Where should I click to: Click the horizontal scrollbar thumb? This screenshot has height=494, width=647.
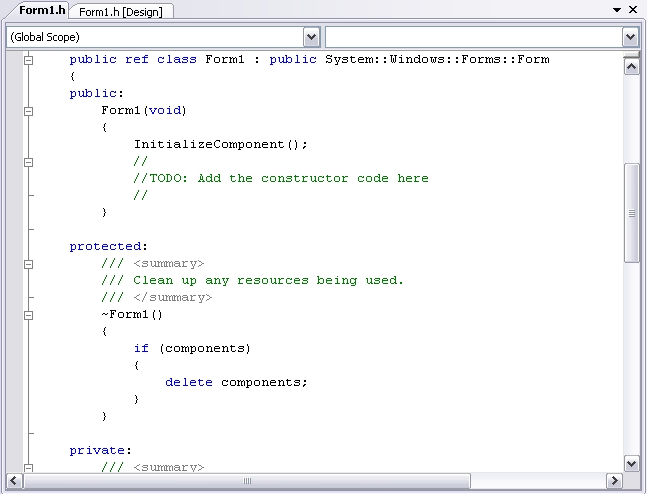246,482
